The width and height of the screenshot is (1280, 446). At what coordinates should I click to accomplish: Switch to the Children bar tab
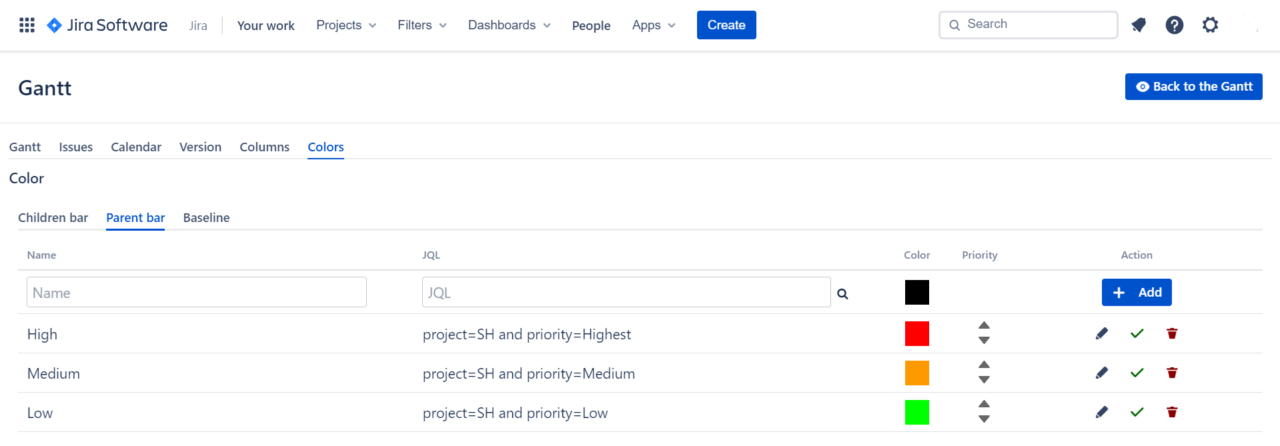point(53,217)
